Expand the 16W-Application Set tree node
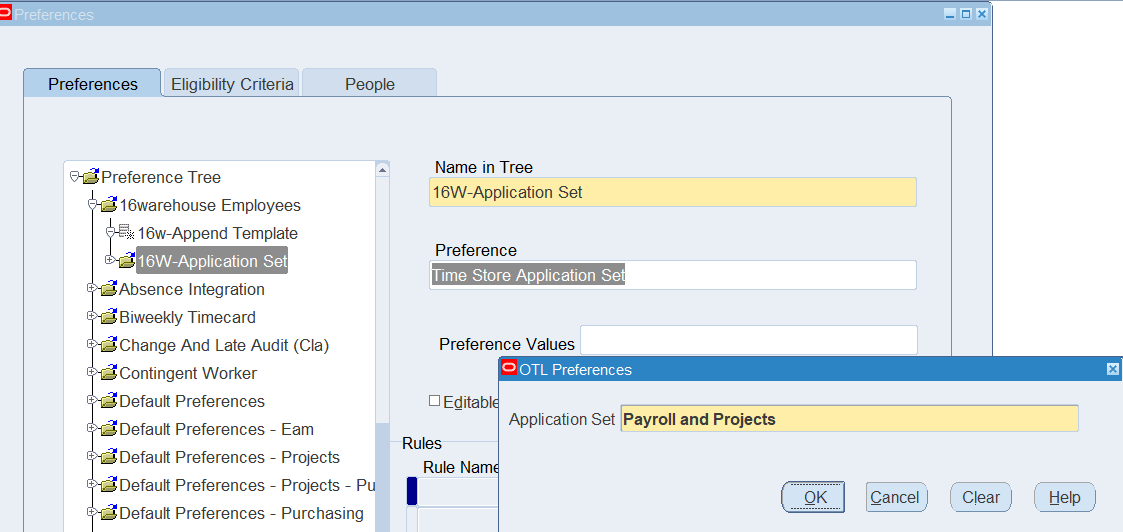 point(110,261)
